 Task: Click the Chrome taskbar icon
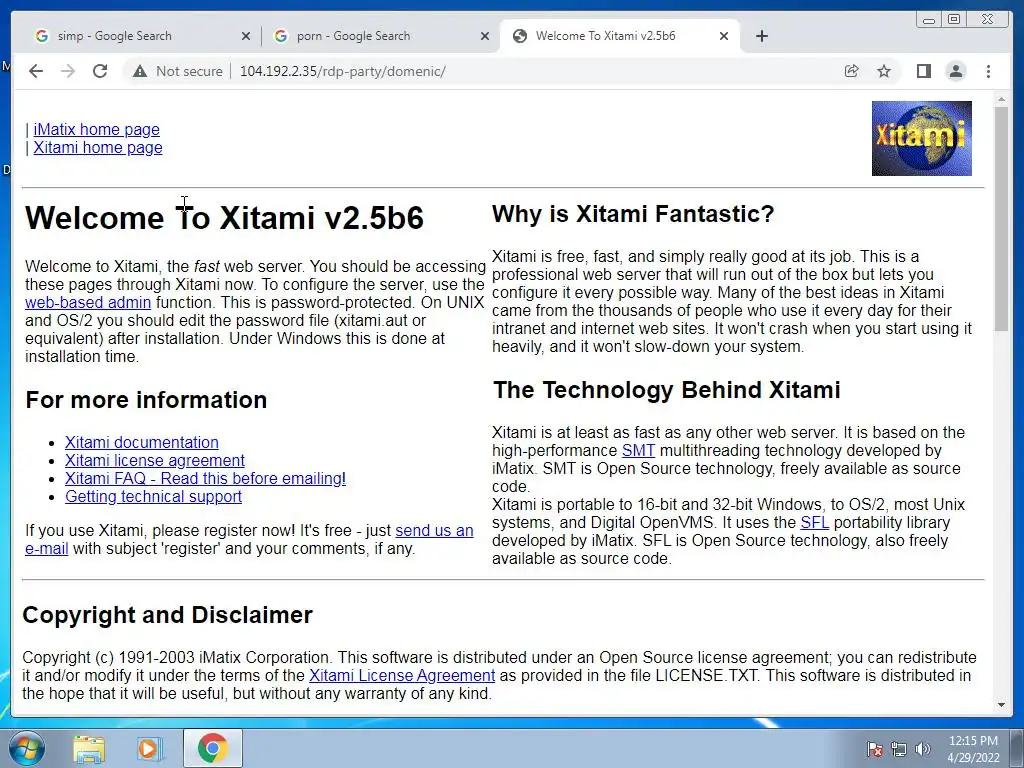click(212, 748)
